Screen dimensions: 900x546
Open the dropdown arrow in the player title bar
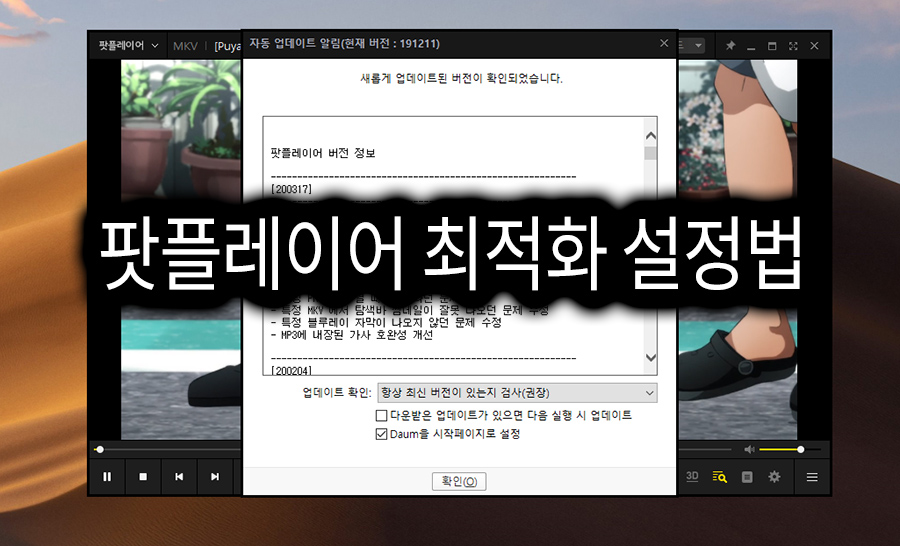pos(699,45)
